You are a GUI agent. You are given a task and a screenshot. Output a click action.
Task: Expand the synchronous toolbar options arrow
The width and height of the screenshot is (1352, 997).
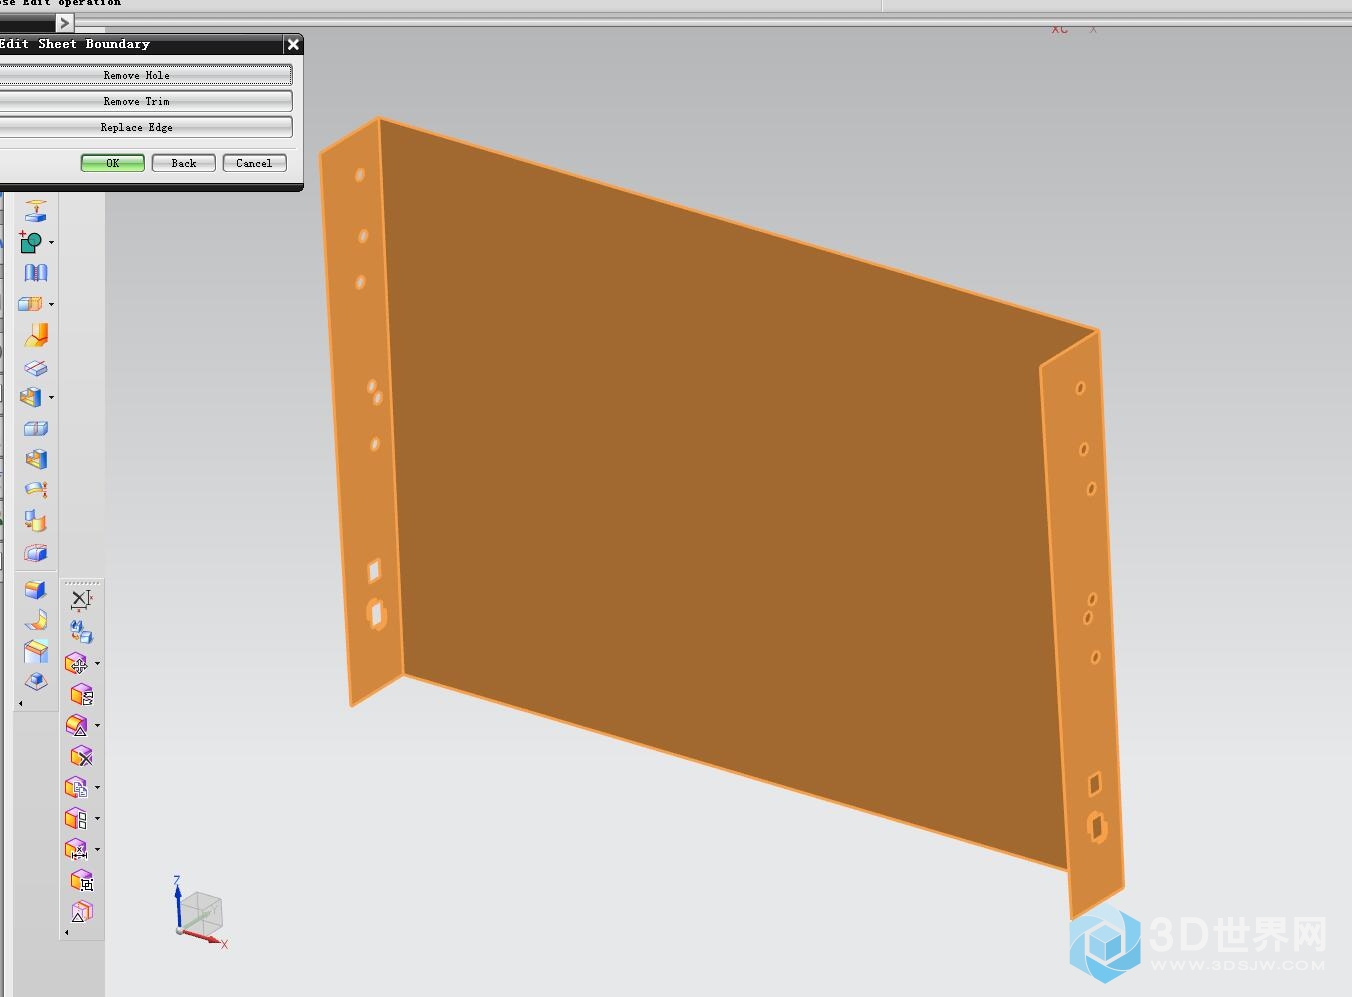[67, 933]
